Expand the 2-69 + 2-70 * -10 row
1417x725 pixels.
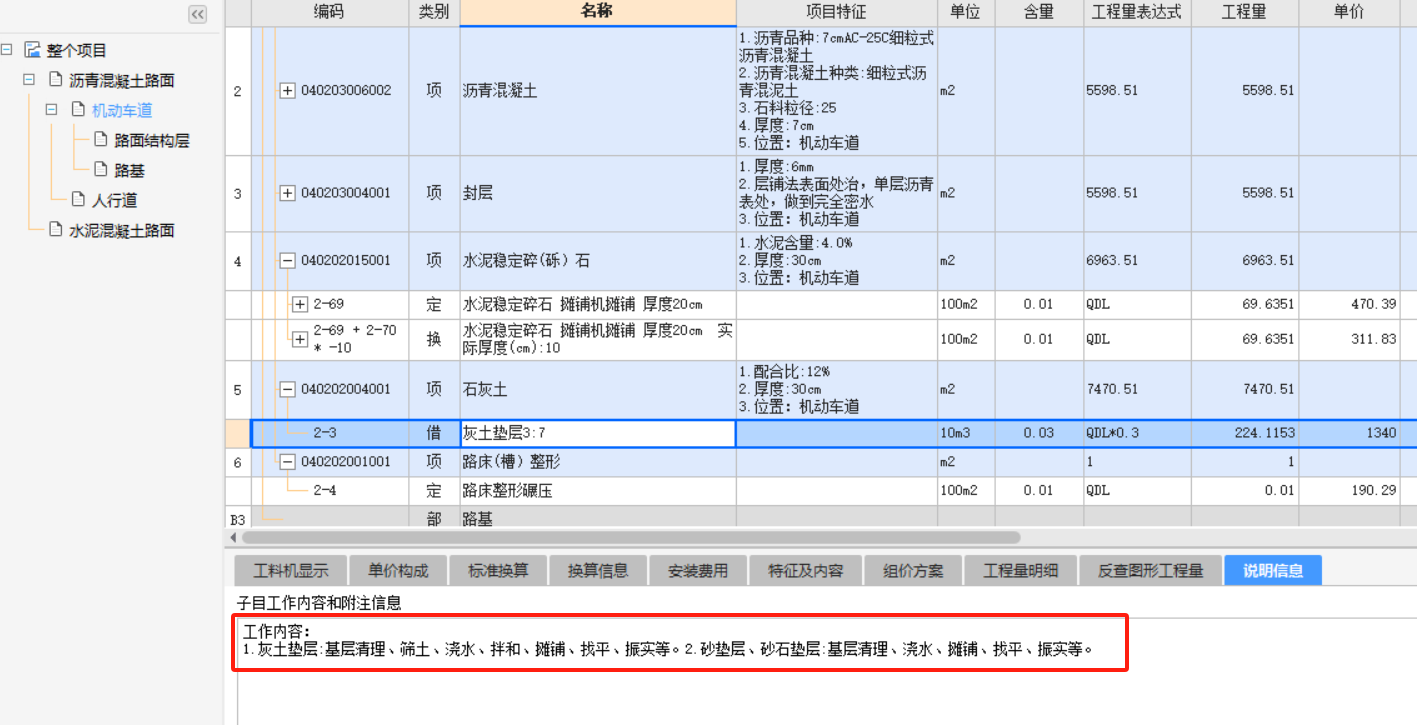tap(300, 339)
